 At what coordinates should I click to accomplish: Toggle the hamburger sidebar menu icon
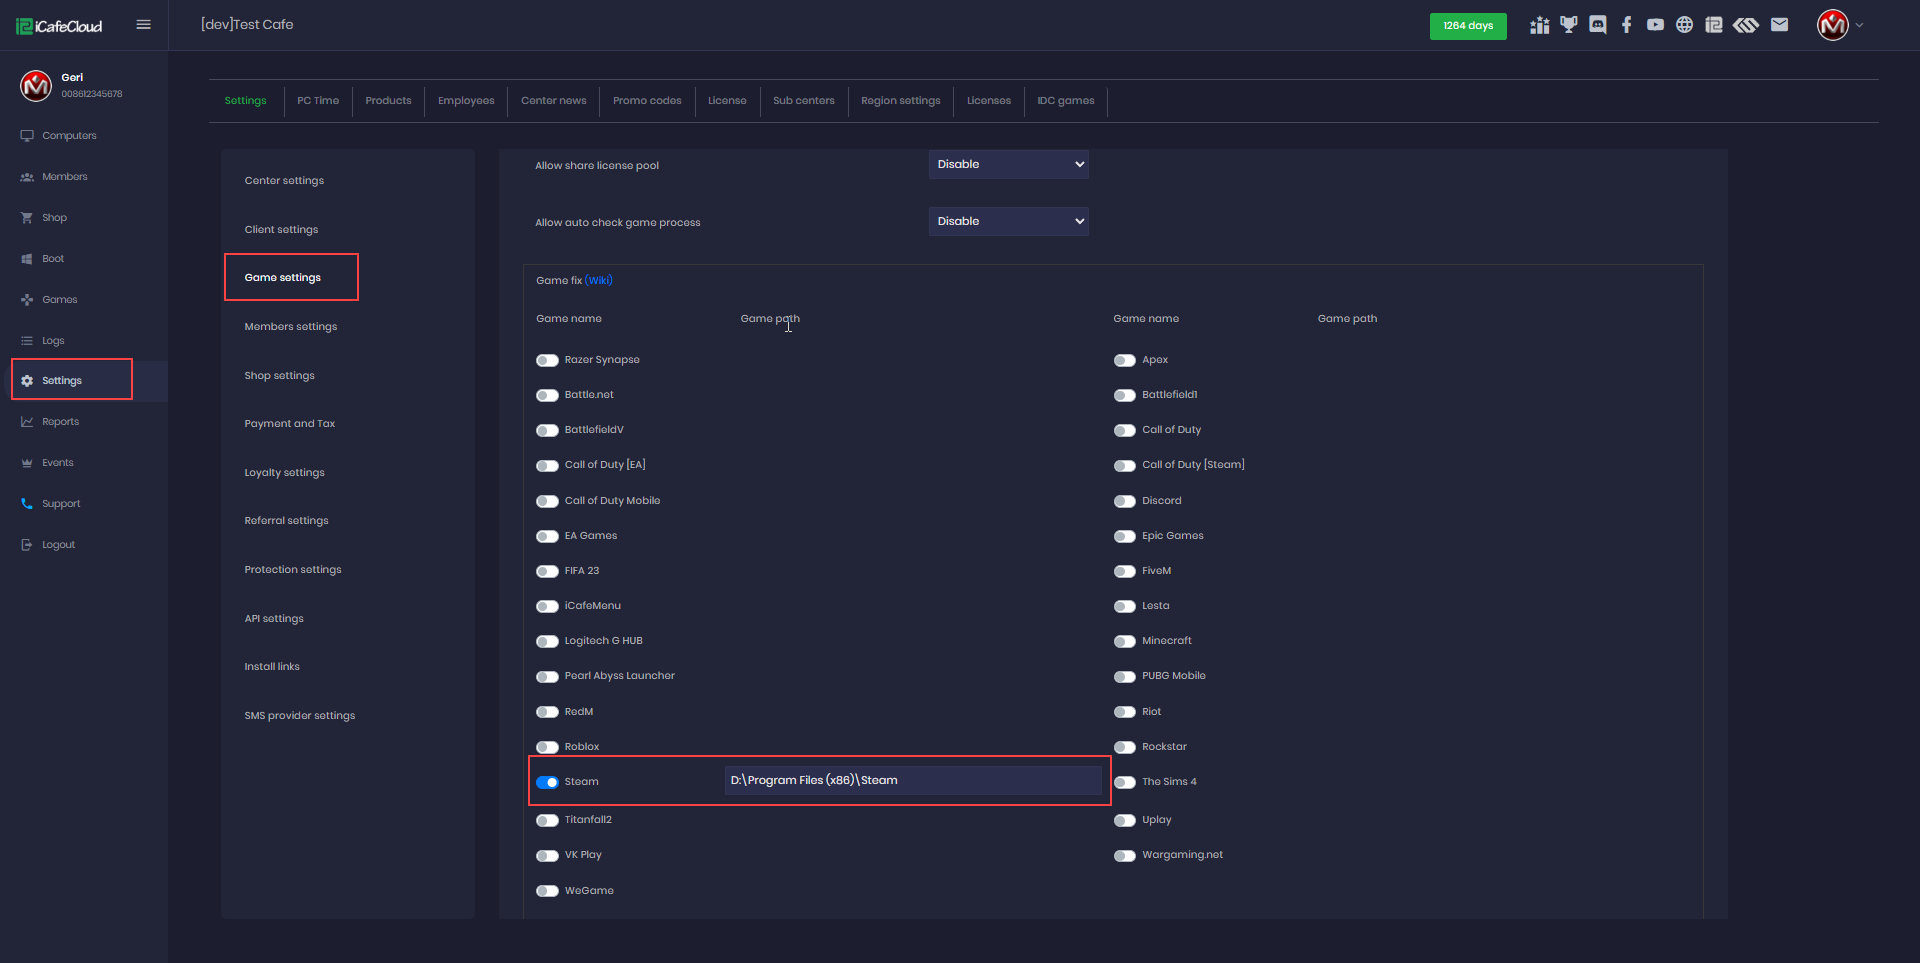click(x=144, y=25)
